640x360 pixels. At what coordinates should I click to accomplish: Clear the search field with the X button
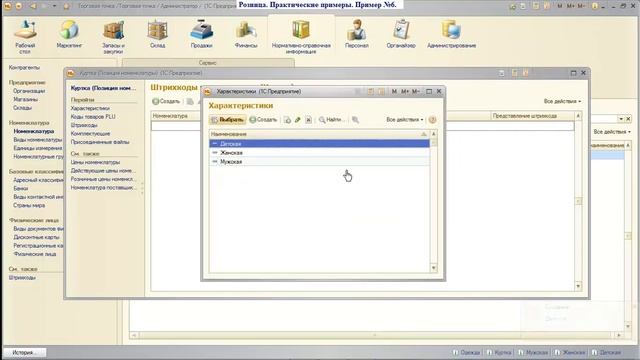pos(628,119)
